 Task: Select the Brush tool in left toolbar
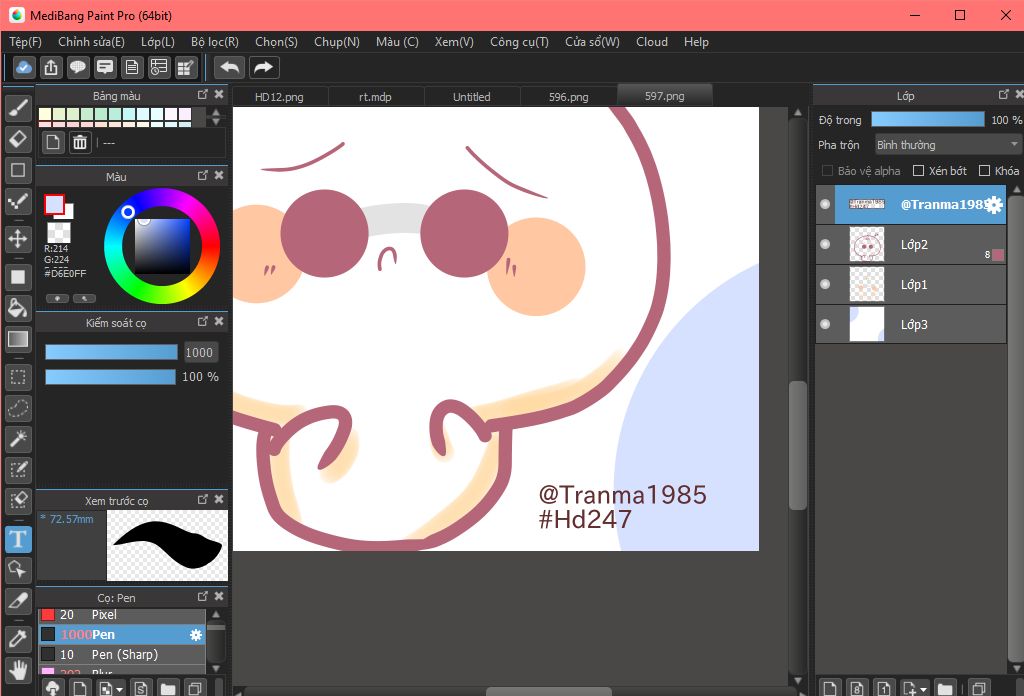[x=18, y=108]
